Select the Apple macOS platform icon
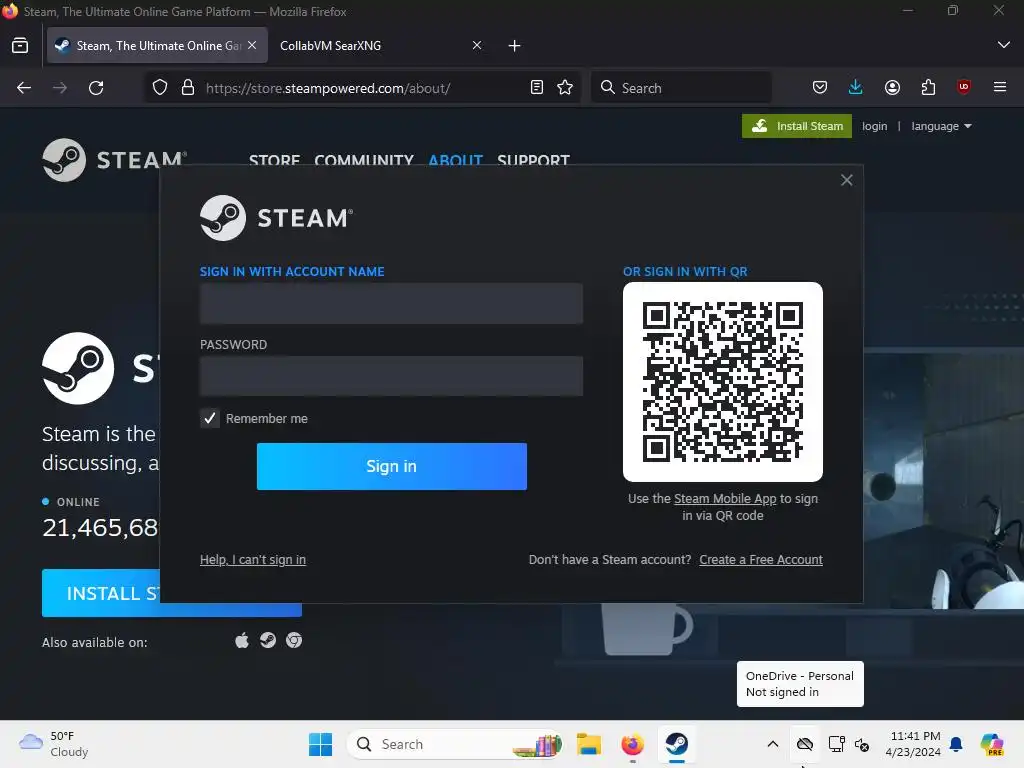Screen dimensions: 1024x768 point(242,641)
